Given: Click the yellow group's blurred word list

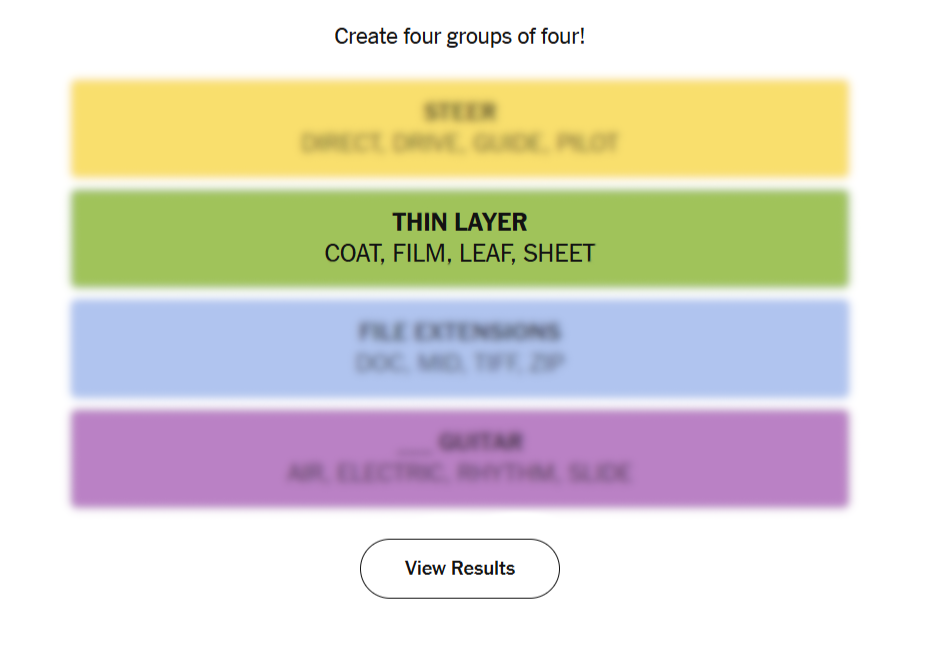Looking at the screenshot, I should (459, 144).
